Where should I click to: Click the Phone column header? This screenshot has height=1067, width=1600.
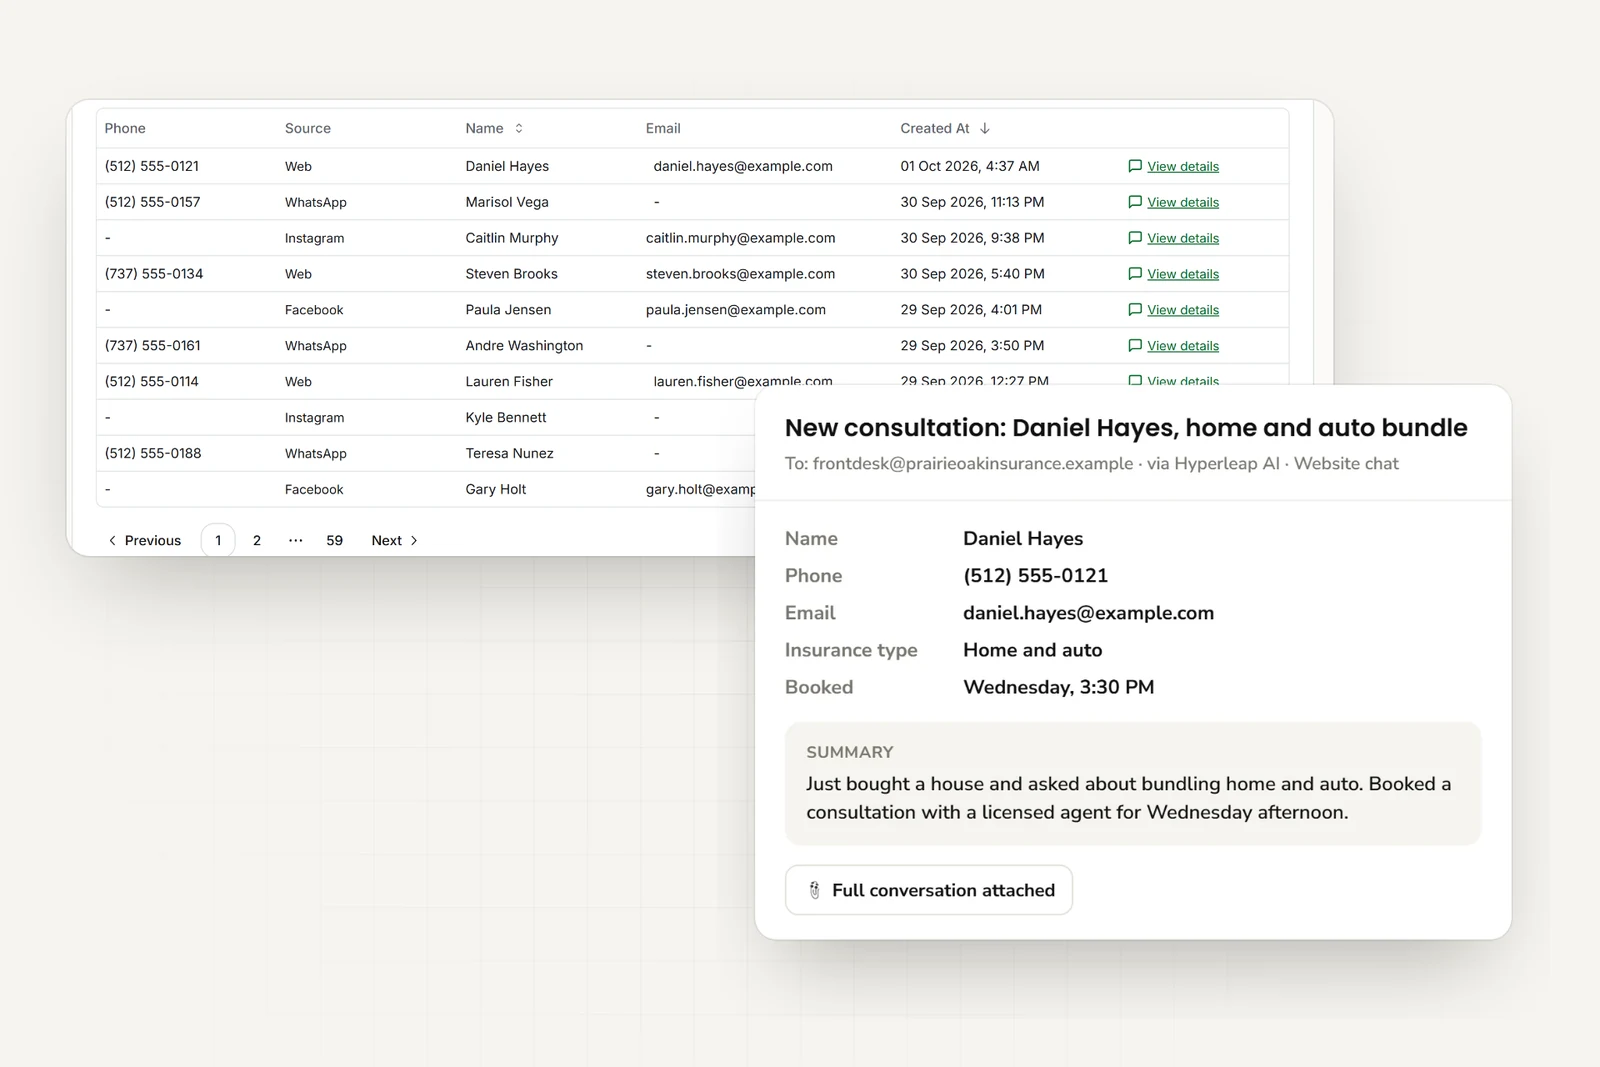pos(125,128)
